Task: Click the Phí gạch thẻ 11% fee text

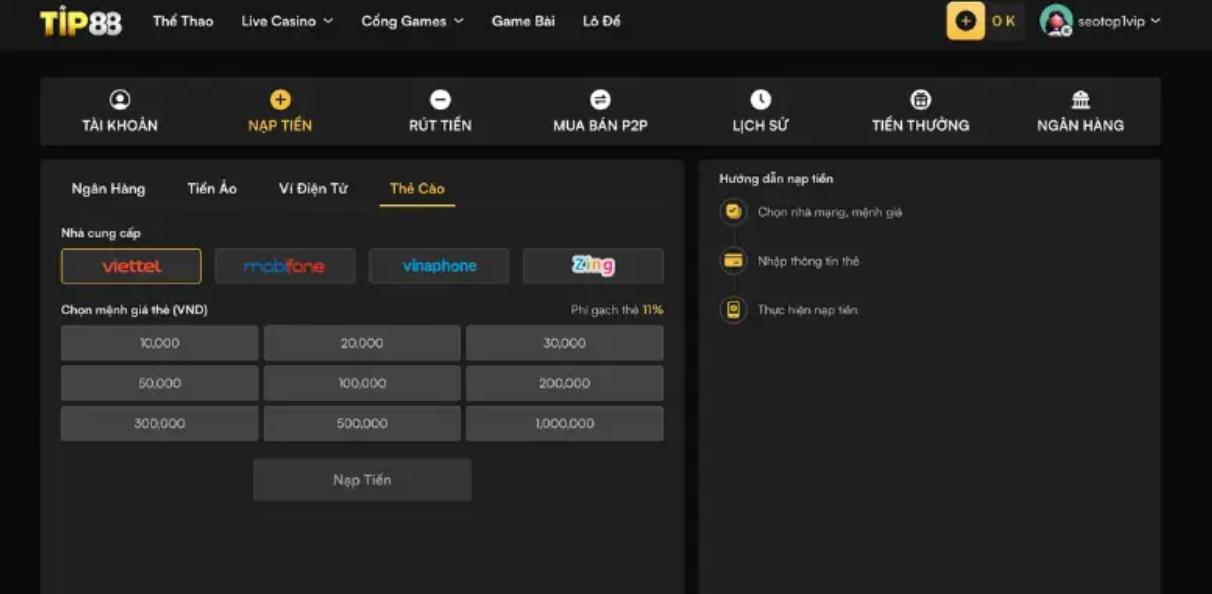Action: 617,310
